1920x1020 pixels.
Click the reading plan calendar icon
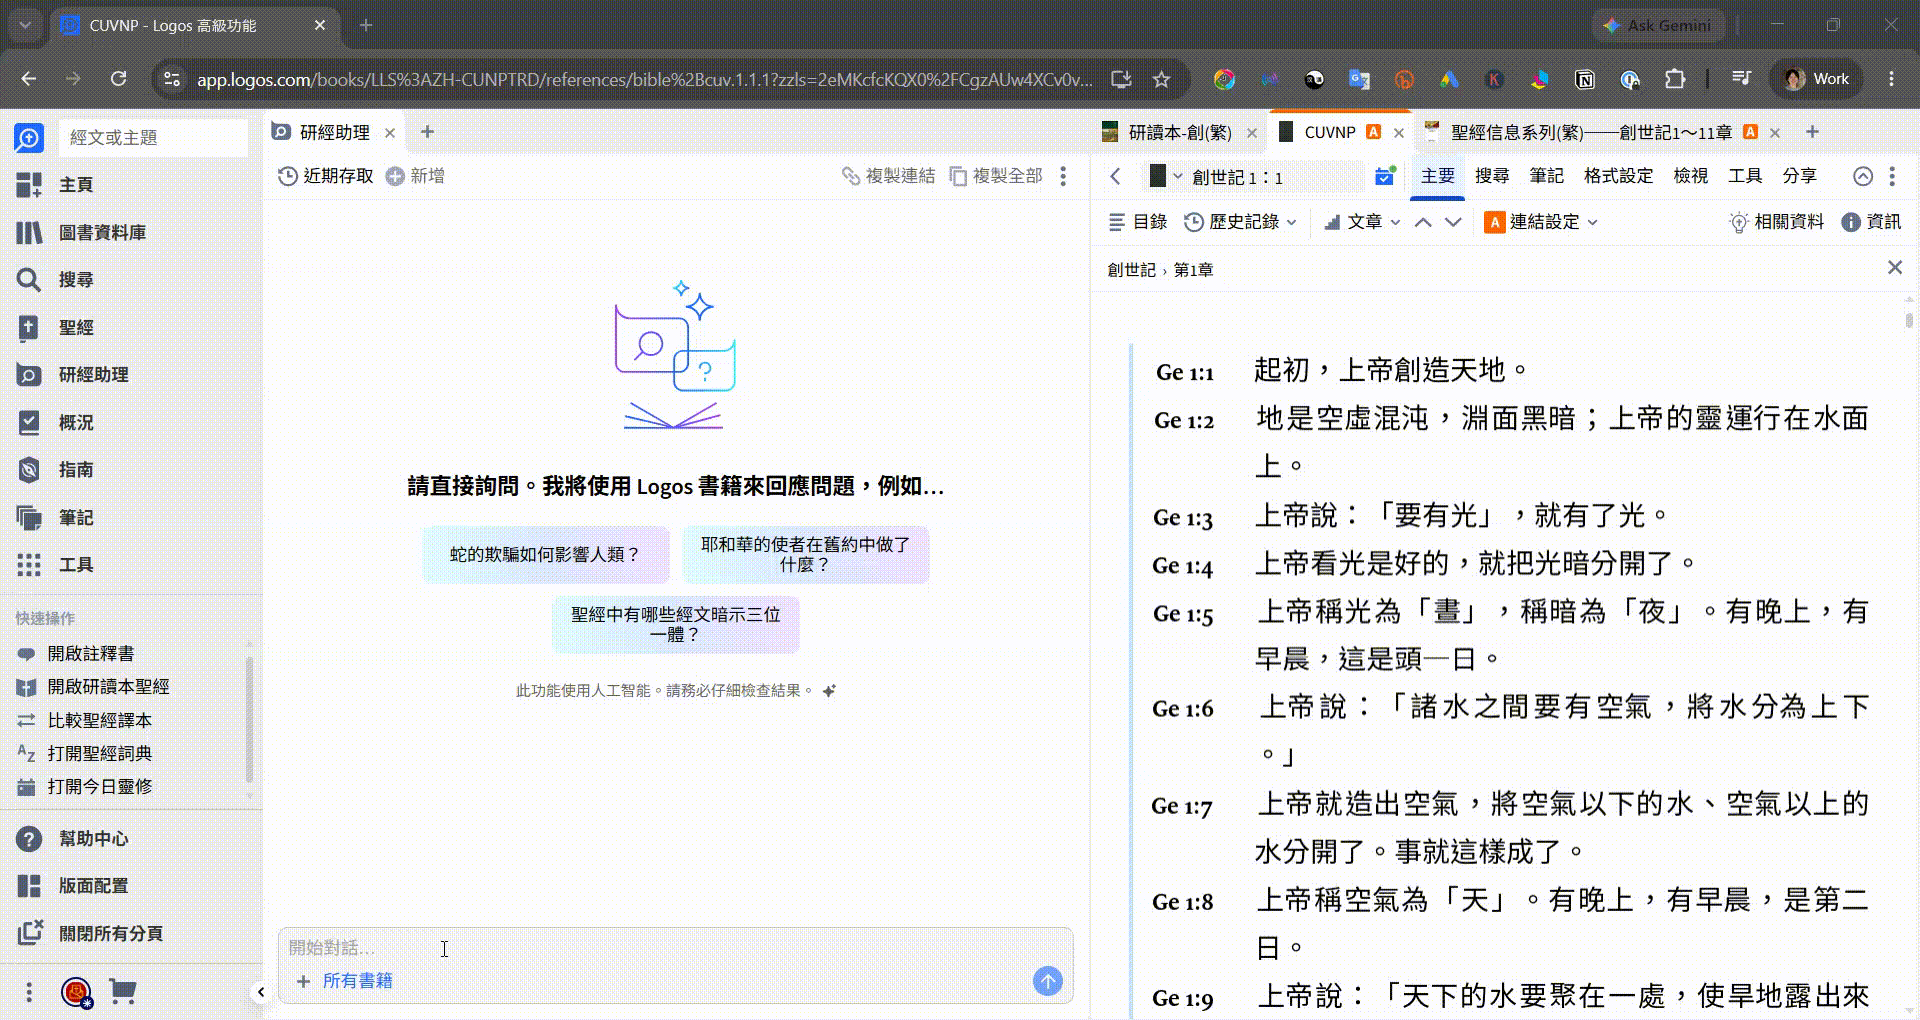click(1385, 177)
